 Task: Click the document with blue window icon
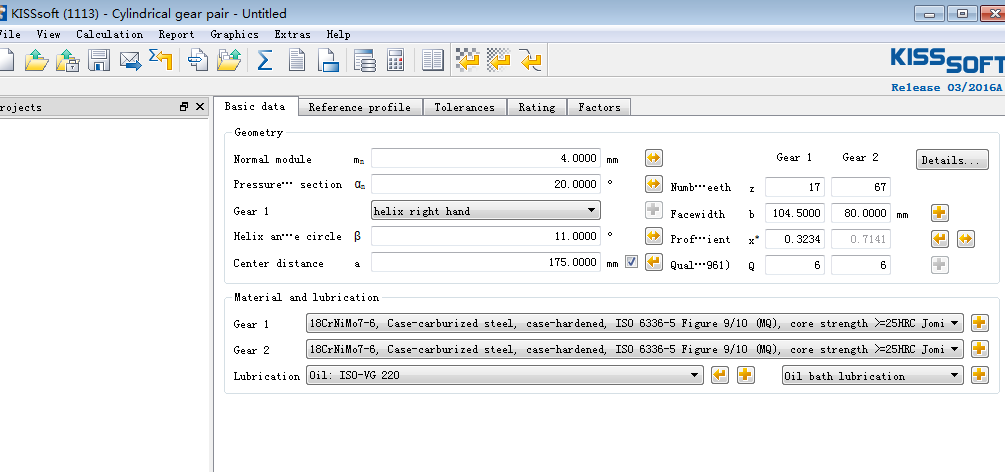[329, 60]
